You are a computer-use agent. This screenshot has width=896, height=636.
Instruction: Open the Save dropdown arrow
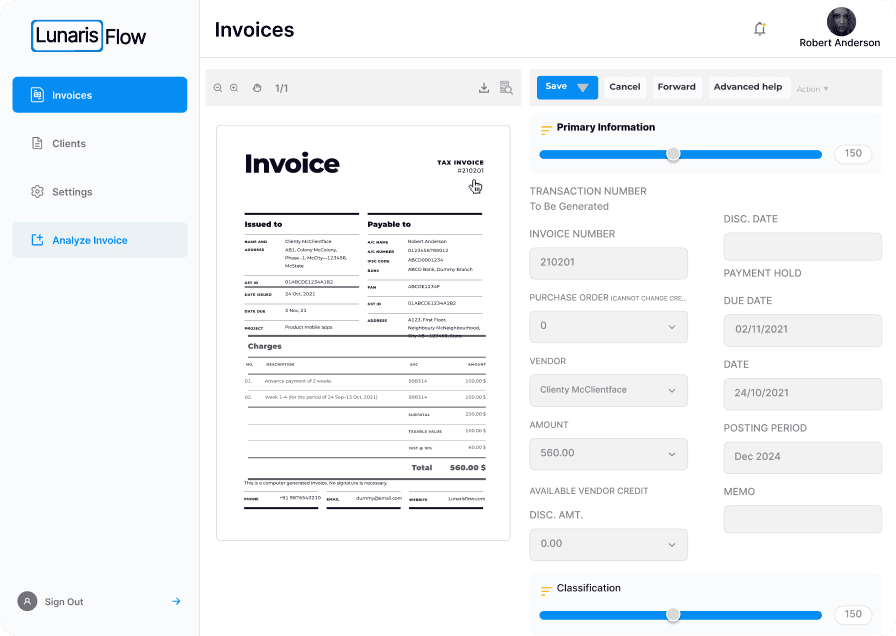[x=583, y=87]
